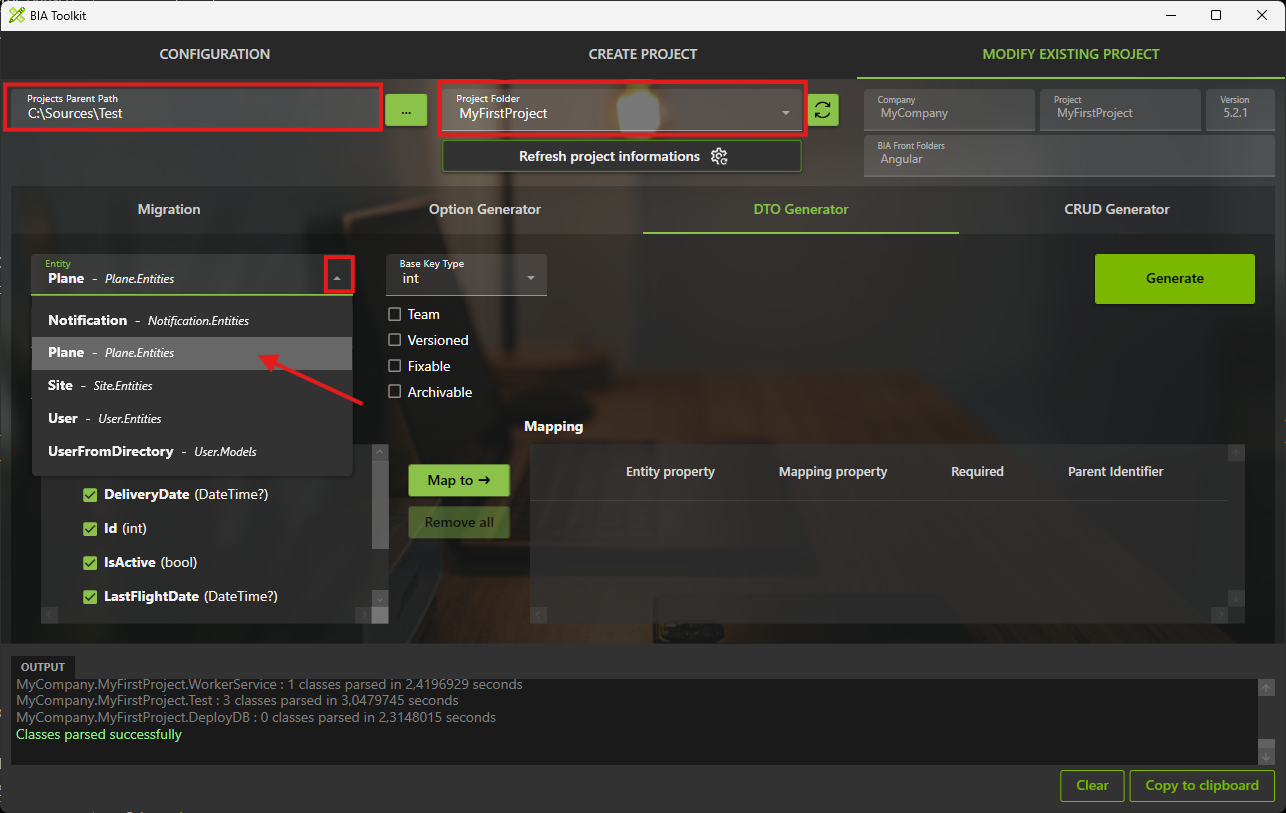The image size is (1286, 813).
Task: Toggle the Versioned checkbox
Action: tap(395, 340)
